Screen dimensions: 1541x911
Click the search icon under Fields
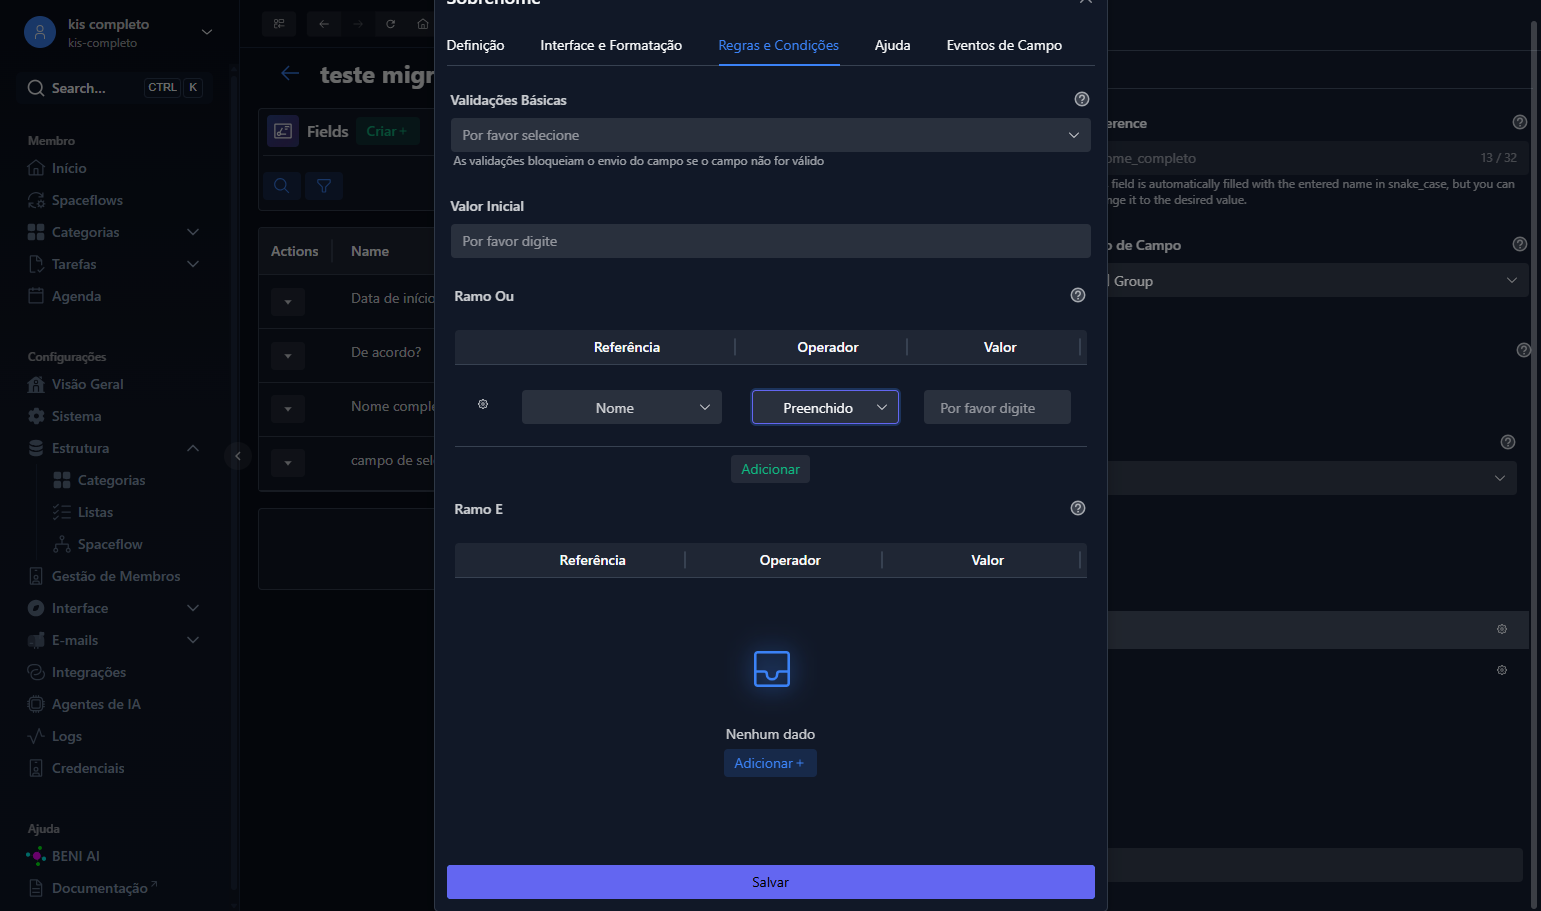click(282, 185)
